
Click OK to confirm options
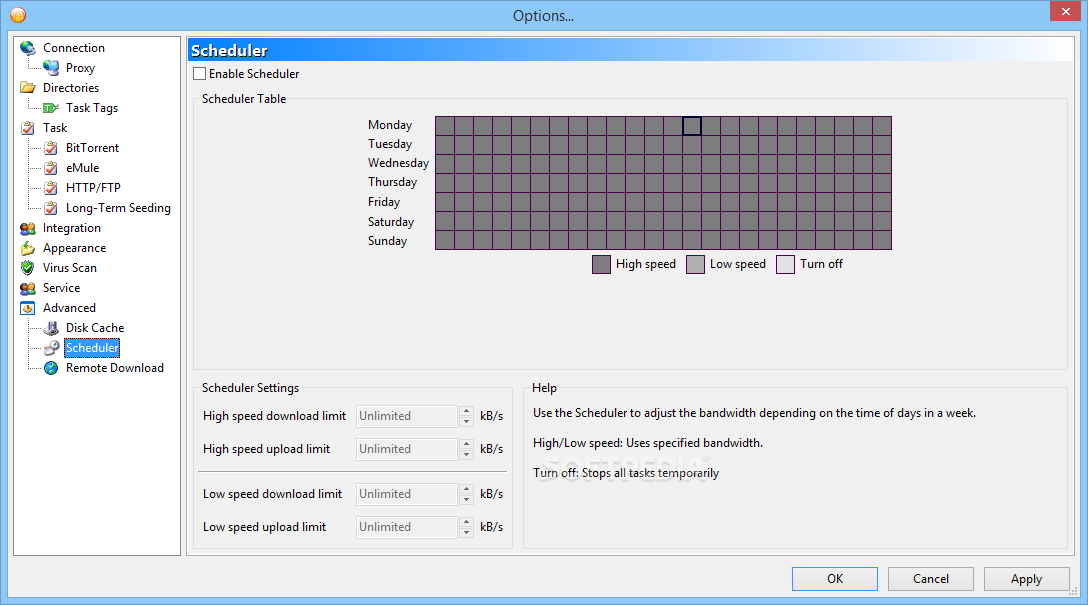pyautogui.click(x=835, y=579)
